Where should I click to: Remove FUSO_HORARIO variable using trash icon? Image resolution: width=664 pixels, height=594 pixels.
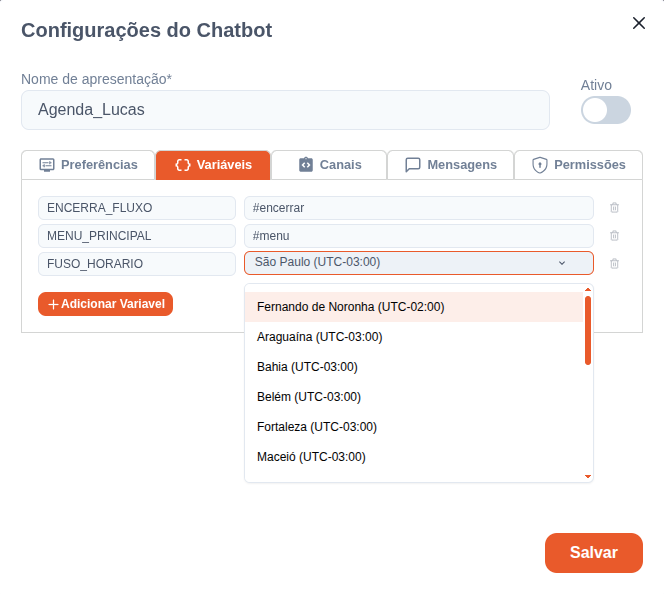[614, 263]
